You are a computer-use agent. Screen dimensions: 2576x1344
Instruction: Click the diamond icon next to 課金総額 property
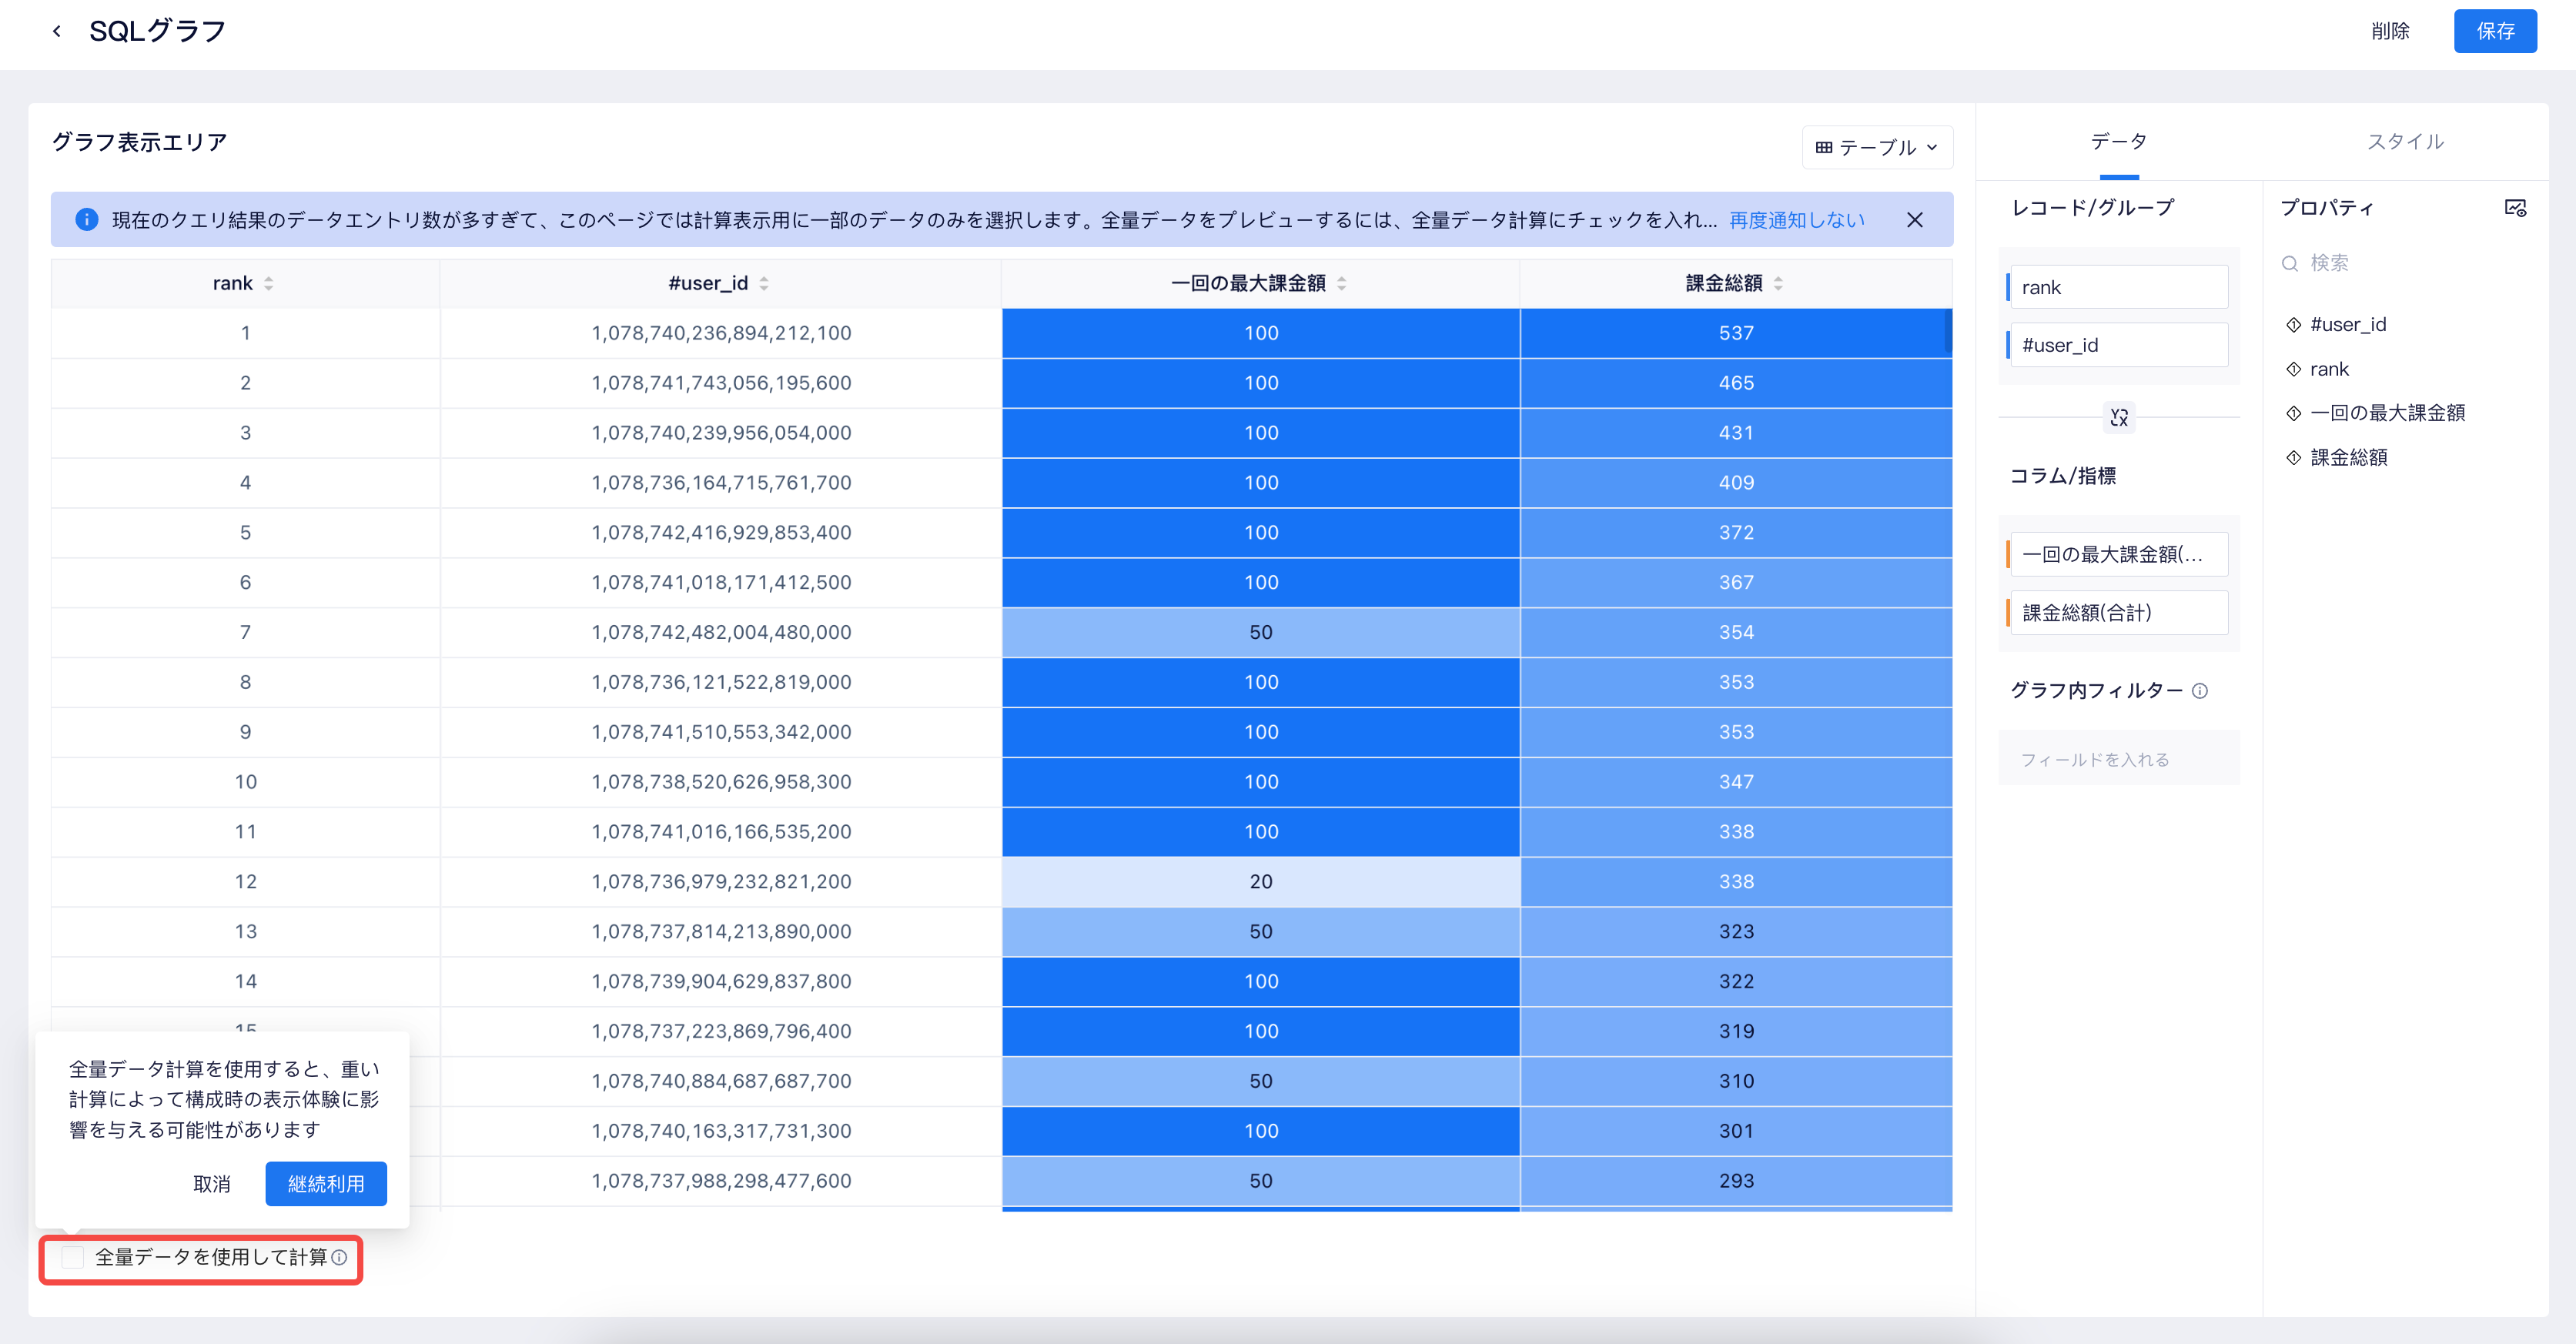pos(2294,458)
